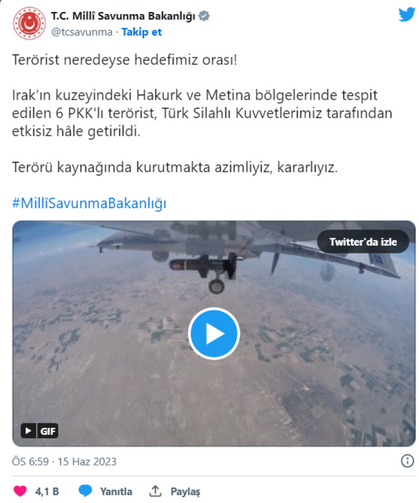Open the #MillîSavunmaBakanlığı hashtag
Viewport: 419px width, 503px height.
tap(89, 203)
